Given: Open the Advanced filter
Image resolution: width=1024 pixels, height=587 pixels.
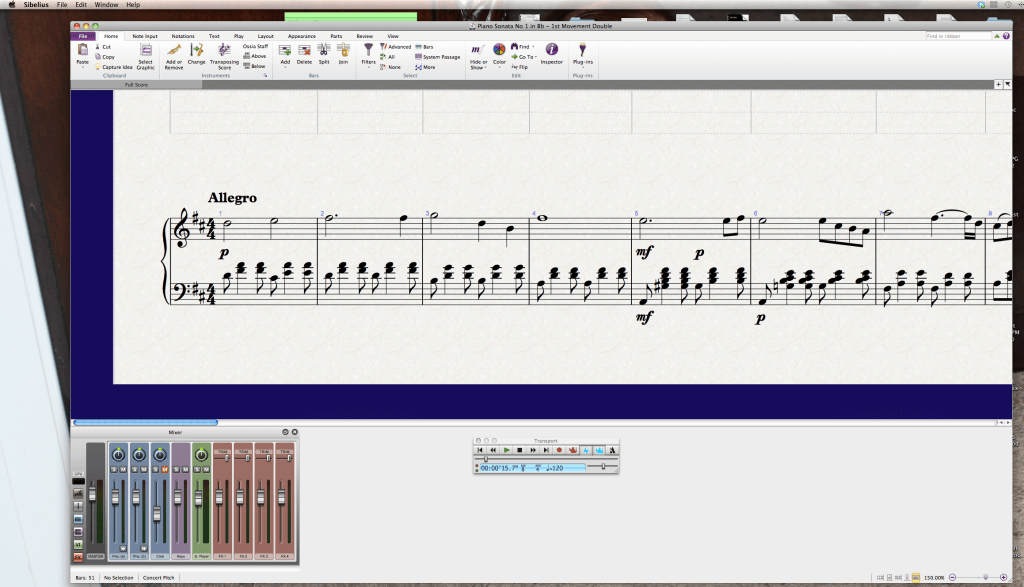Looking at the screenshot, I should (396, 47).
